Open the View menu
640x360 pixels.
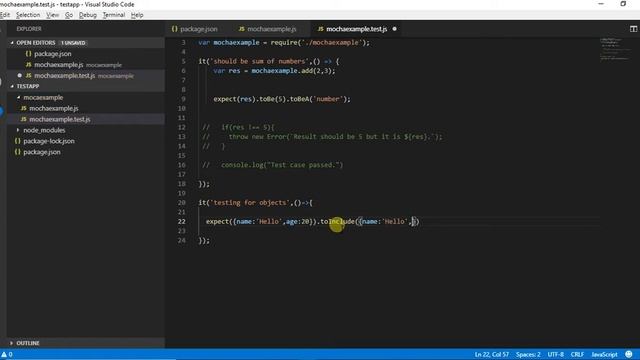click(52, 15)
